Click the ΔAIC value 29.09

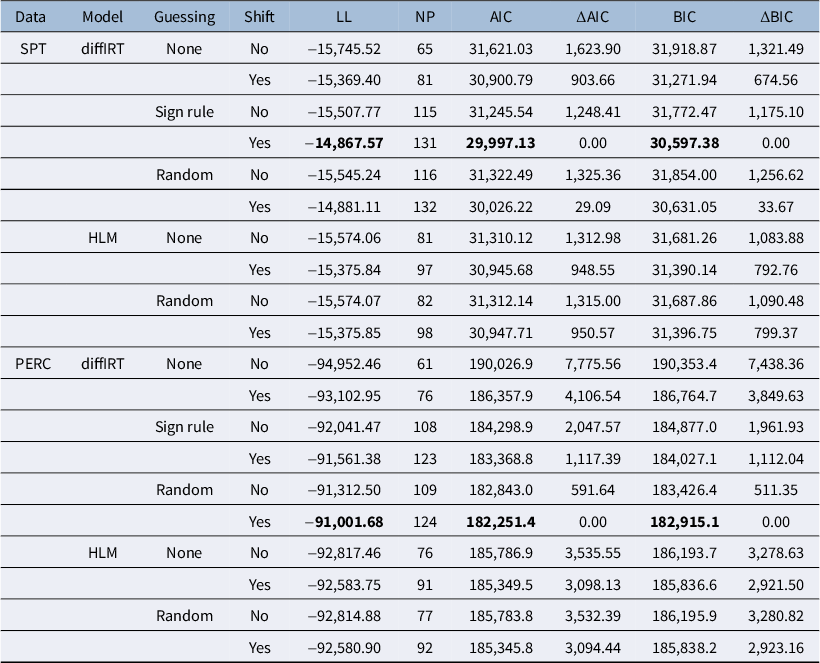tap(593, 207)
